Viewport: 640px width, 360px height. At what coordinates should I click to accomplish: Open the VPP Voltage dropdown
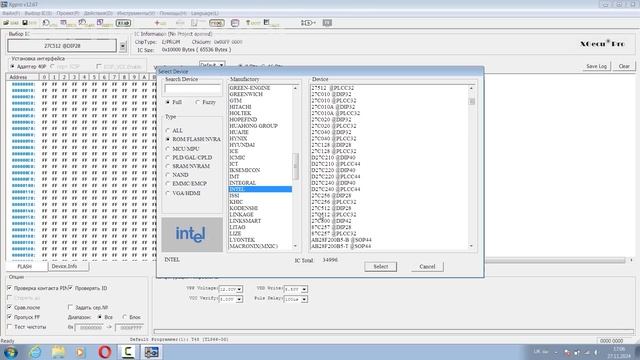240,289
